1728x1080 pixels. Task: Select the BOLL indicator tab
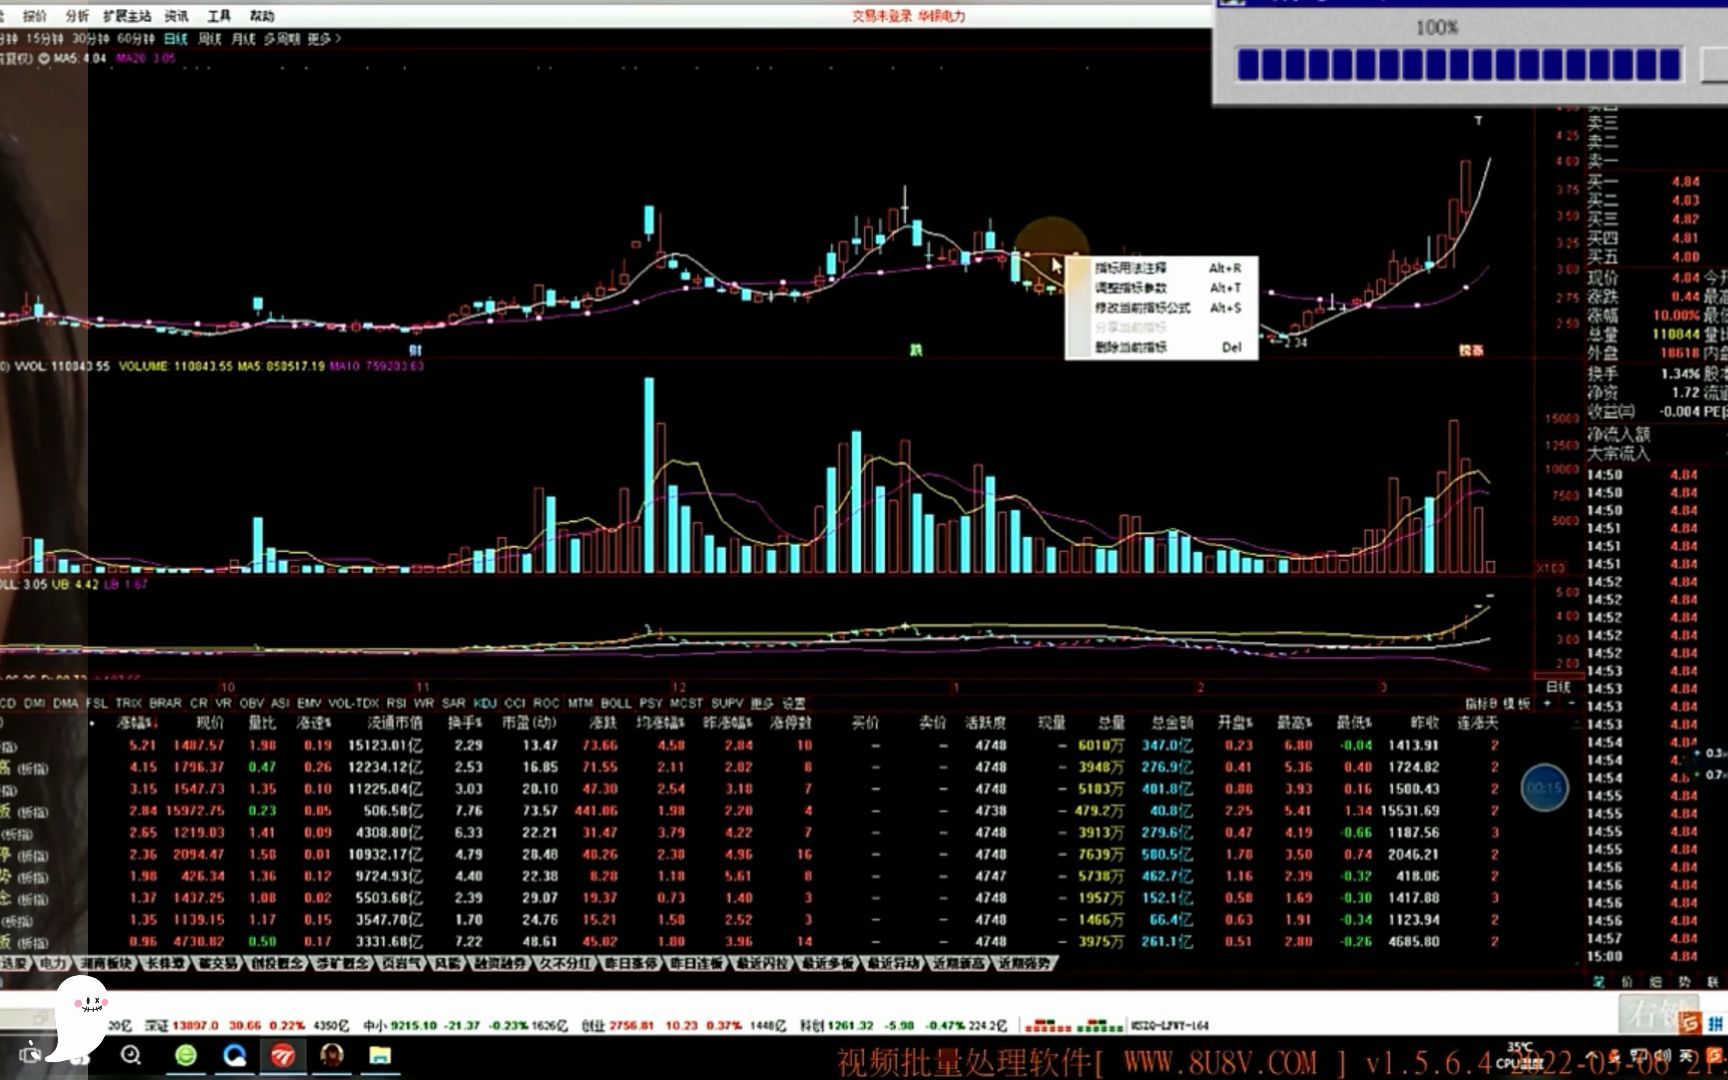(616, 703)
